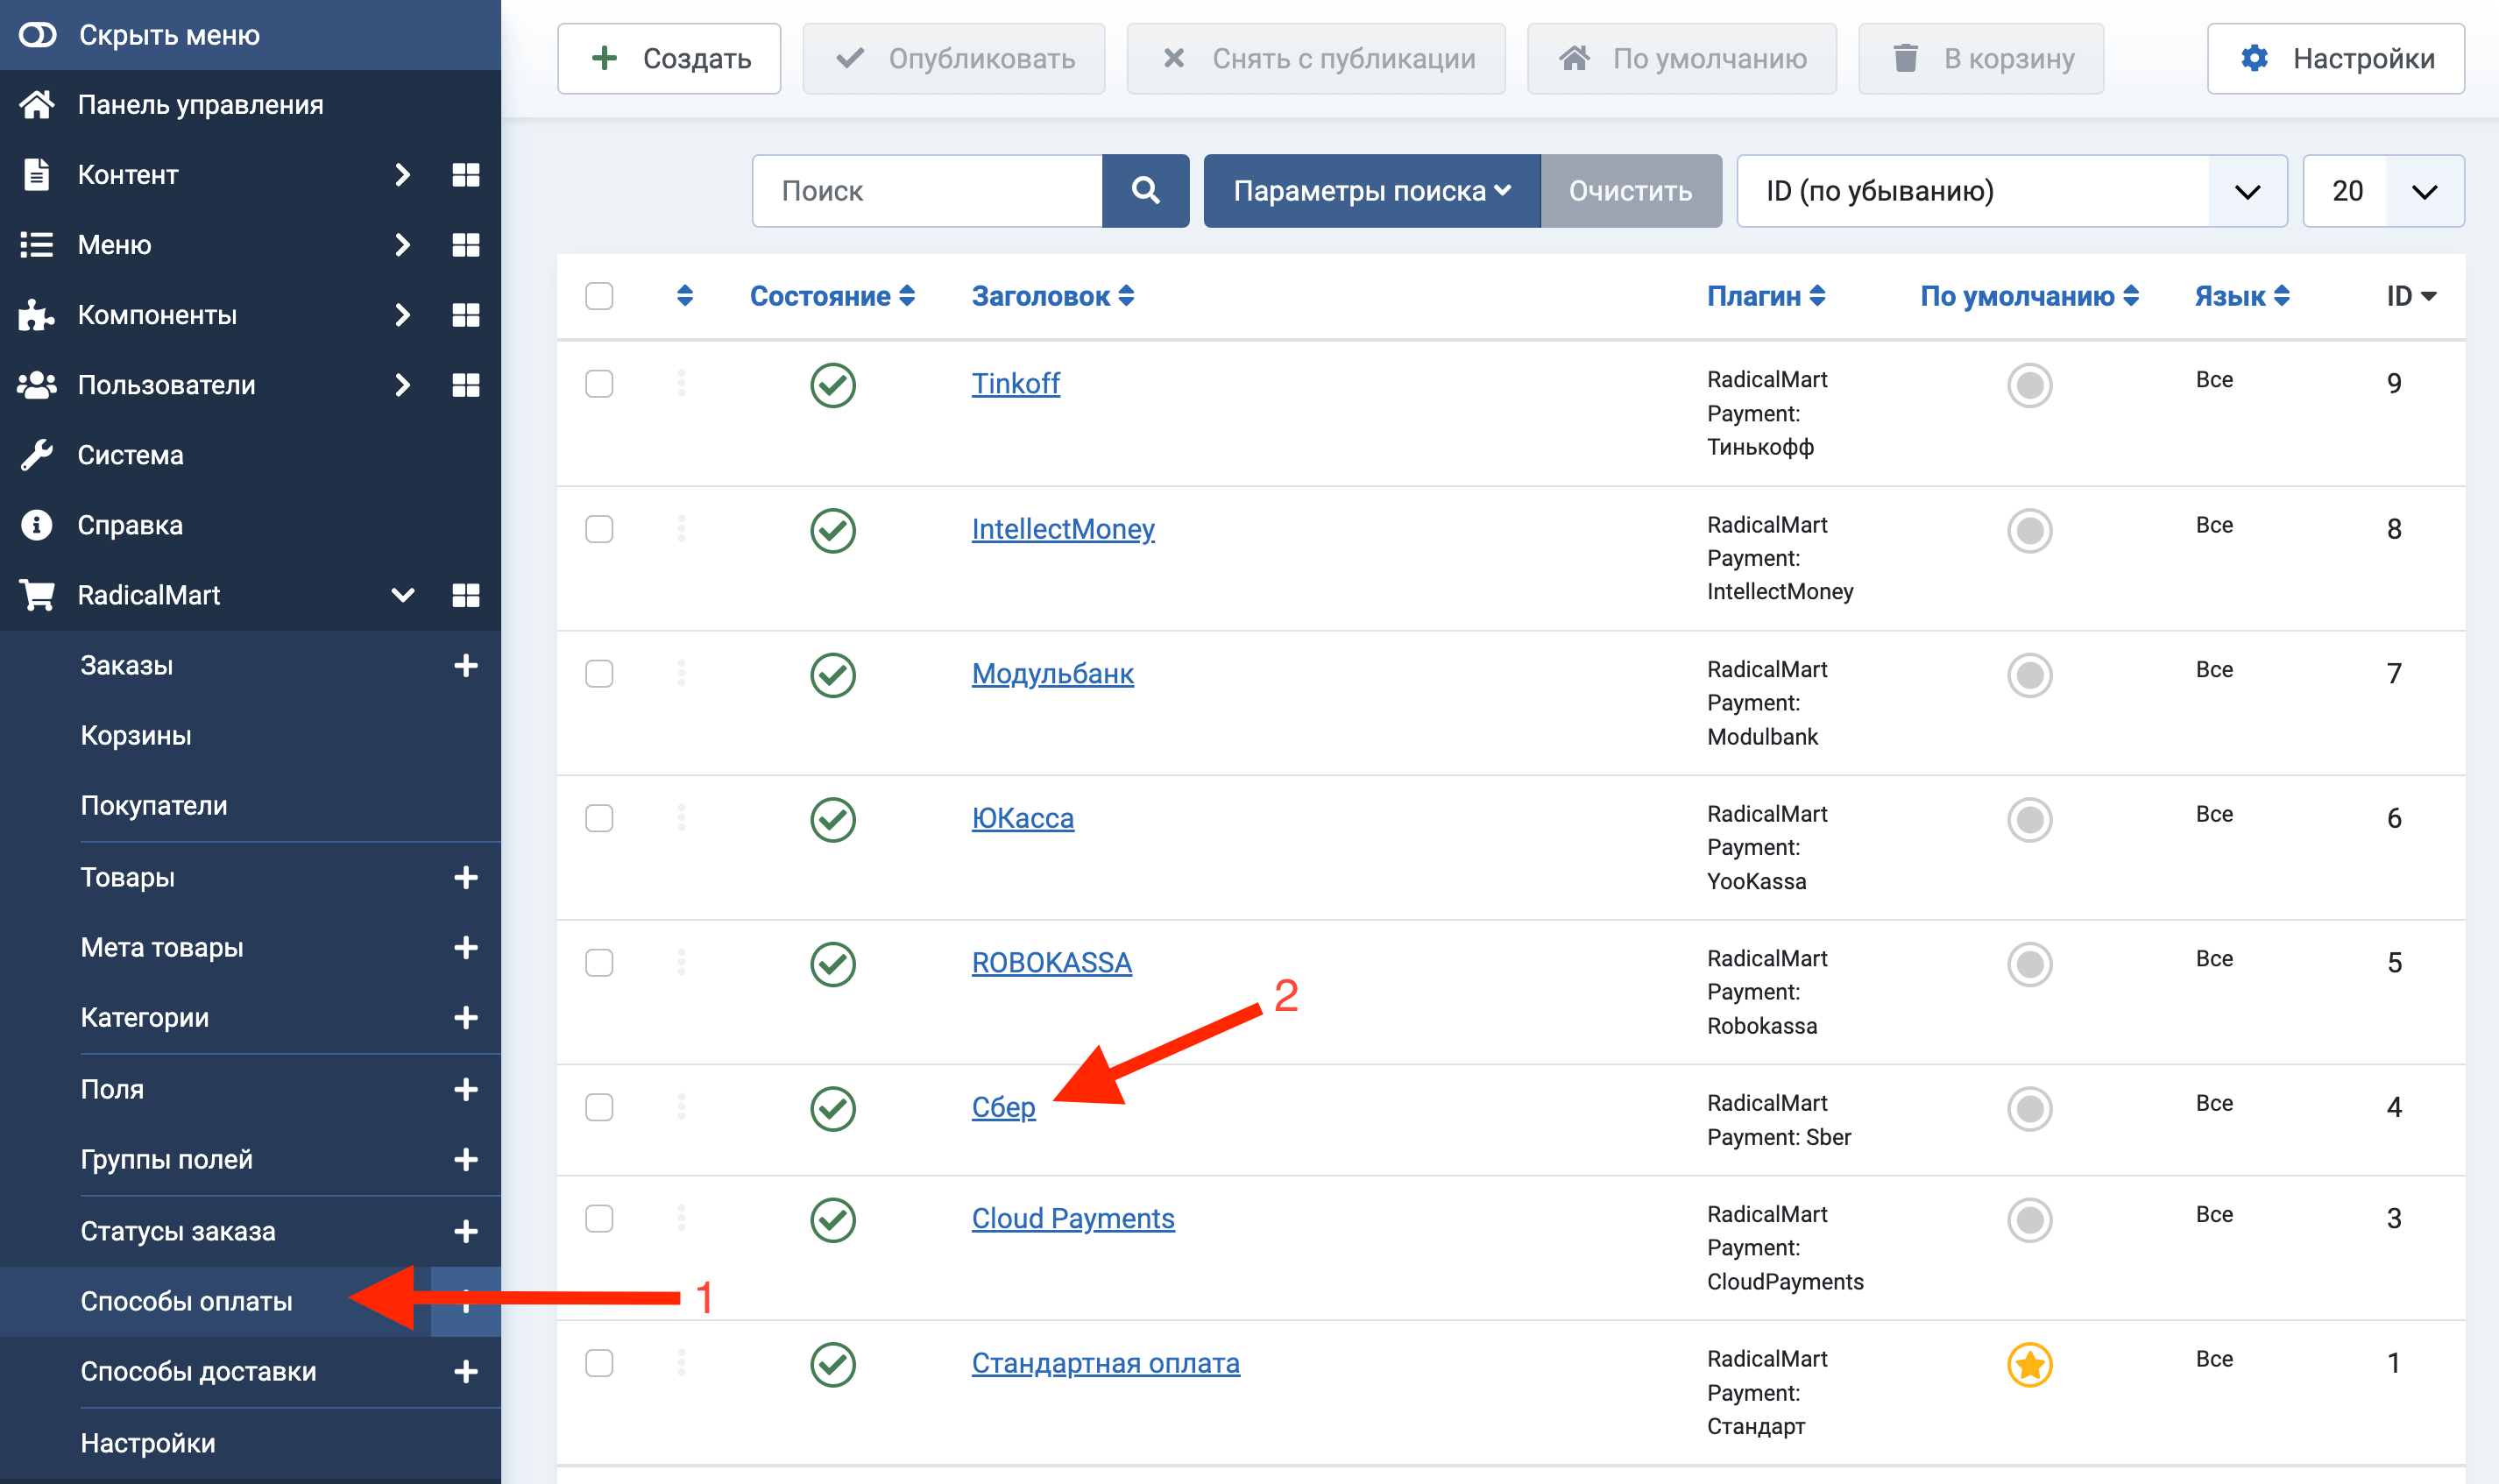Toggle published state of IntellectMoney
This screenshot has width=2499, height=1484.
pyautogui.click(x=832, y=530)
